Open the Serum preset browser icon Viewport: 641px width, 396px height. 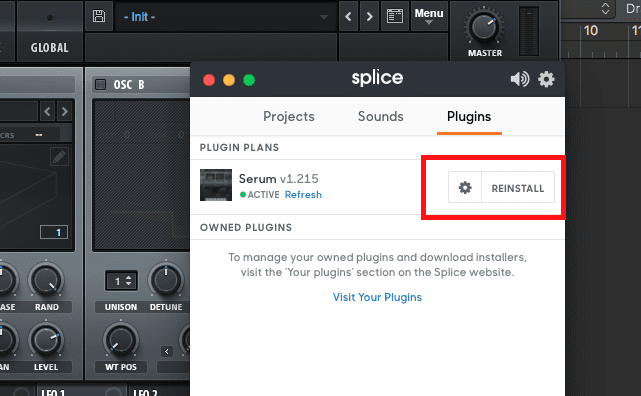[394, 16]
